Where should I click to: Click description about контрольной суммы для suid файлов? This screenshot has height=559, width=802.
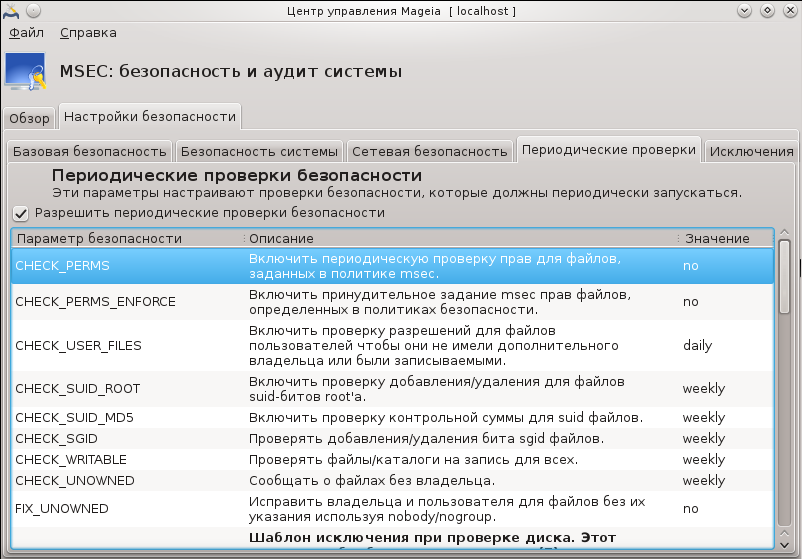[446, 418]
